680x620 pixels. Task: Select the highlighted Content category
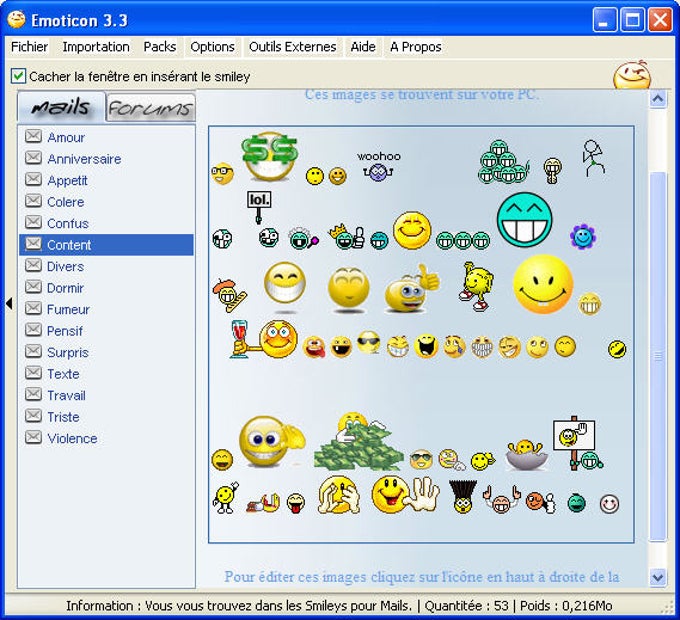click(x=106, y=245)
